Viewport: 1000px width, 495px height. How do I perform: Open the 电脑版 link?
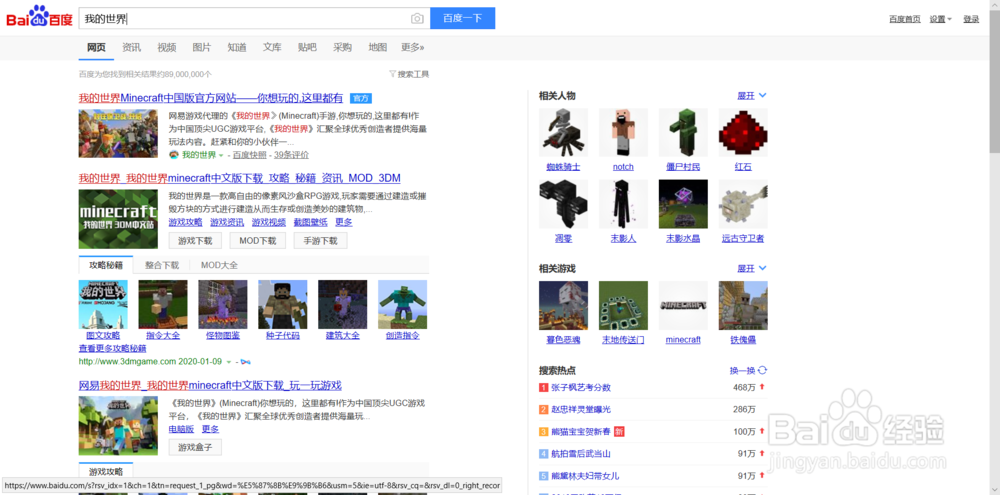181,429
